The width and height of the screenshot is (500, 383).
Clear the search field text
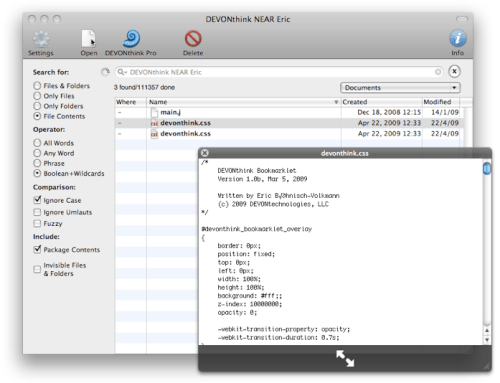[438, 72]
